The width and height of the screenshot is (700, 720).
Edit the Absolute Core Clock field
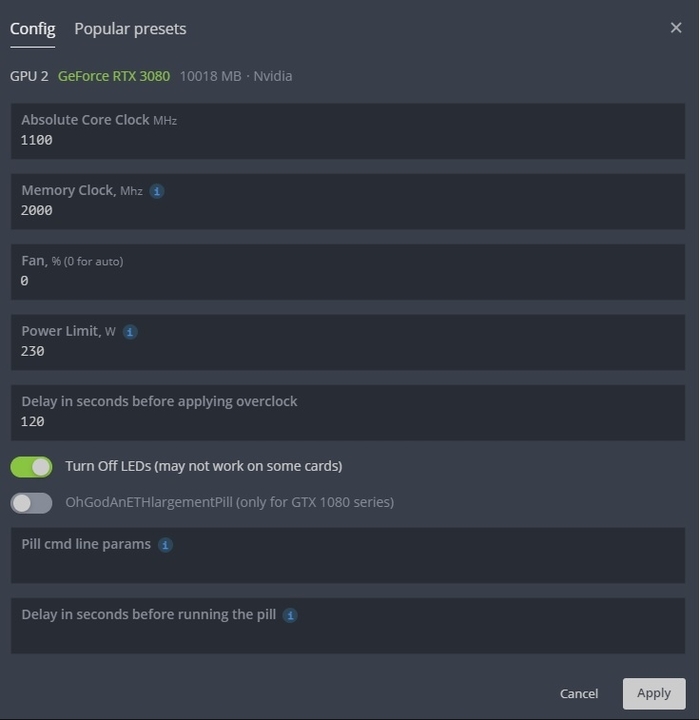[x=348, y=131]
